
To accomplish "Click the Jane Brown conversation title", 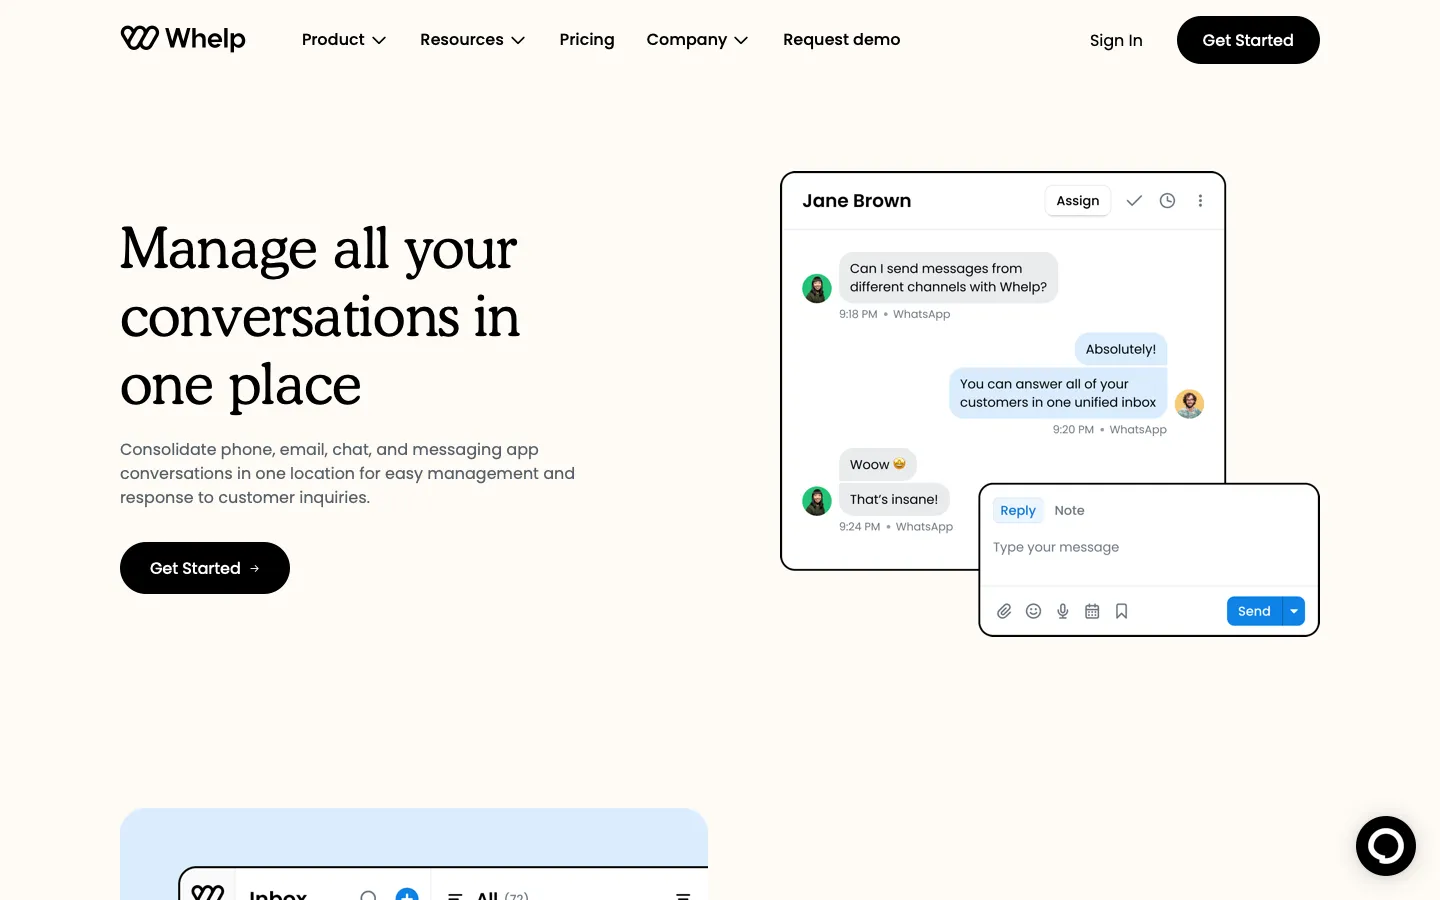I will click(x=856, y=201).
